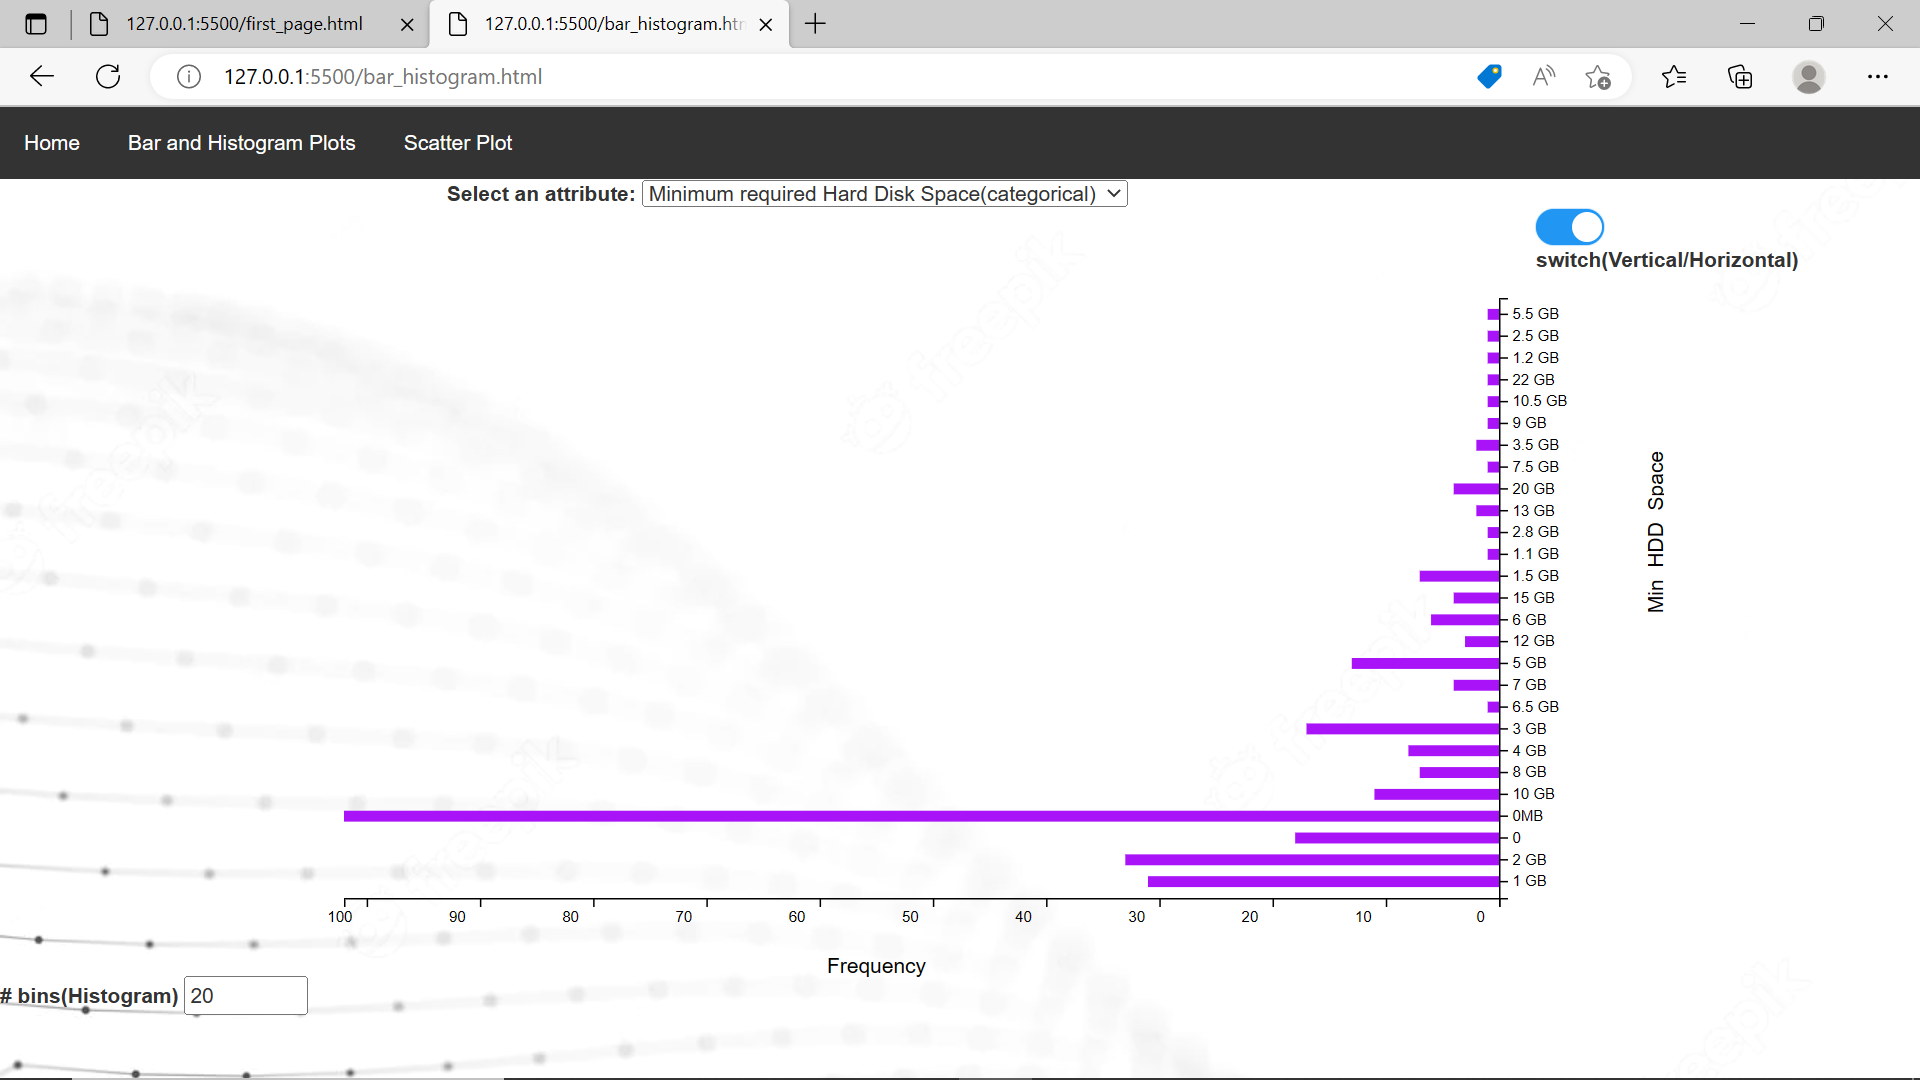
Task: Click the profile avatar icon
Action: pyautogui.click(x=1808, y=77)
